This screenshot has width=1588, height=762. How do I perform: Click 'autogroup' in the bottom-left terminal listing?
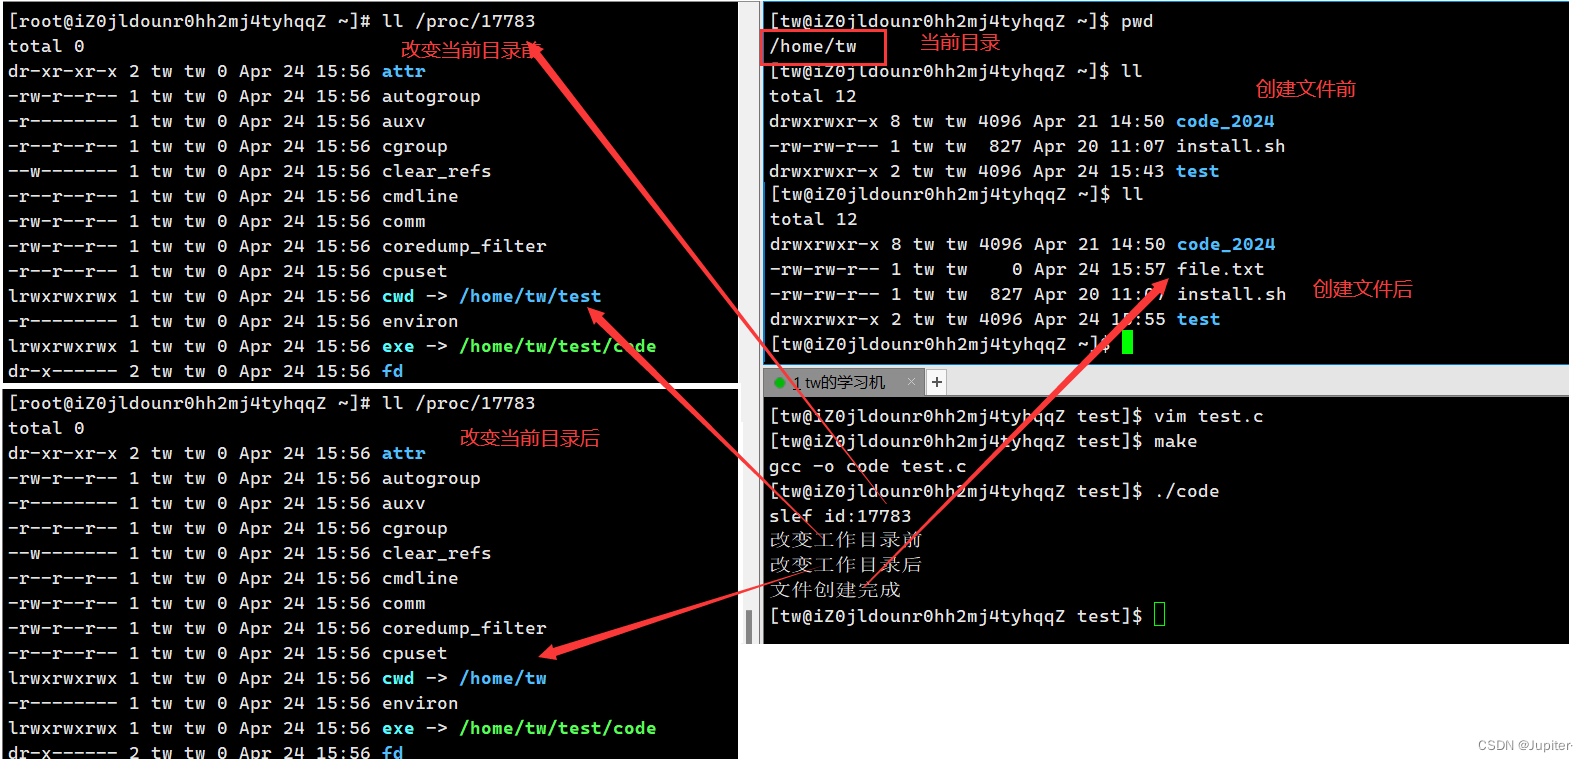(x=431, y=478)
